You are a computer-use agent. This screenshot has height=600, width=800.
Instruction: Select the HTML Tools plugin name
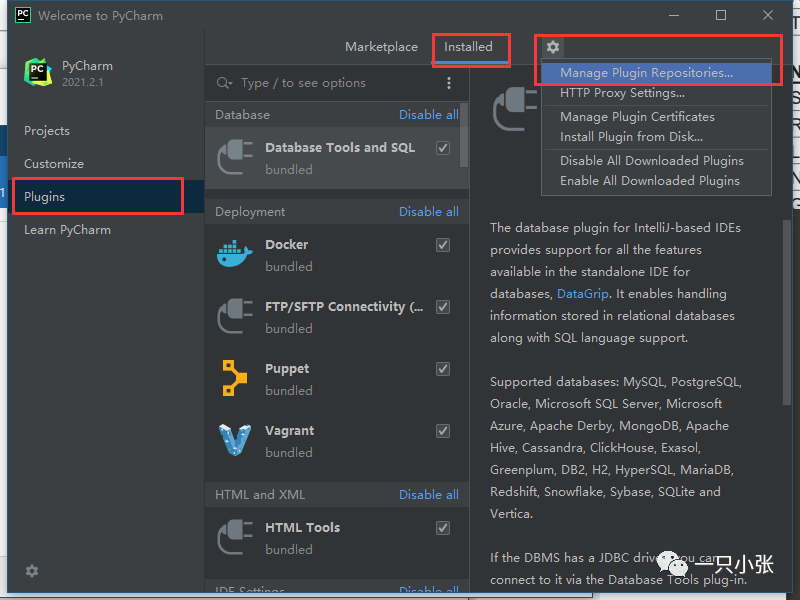point(303,528)
